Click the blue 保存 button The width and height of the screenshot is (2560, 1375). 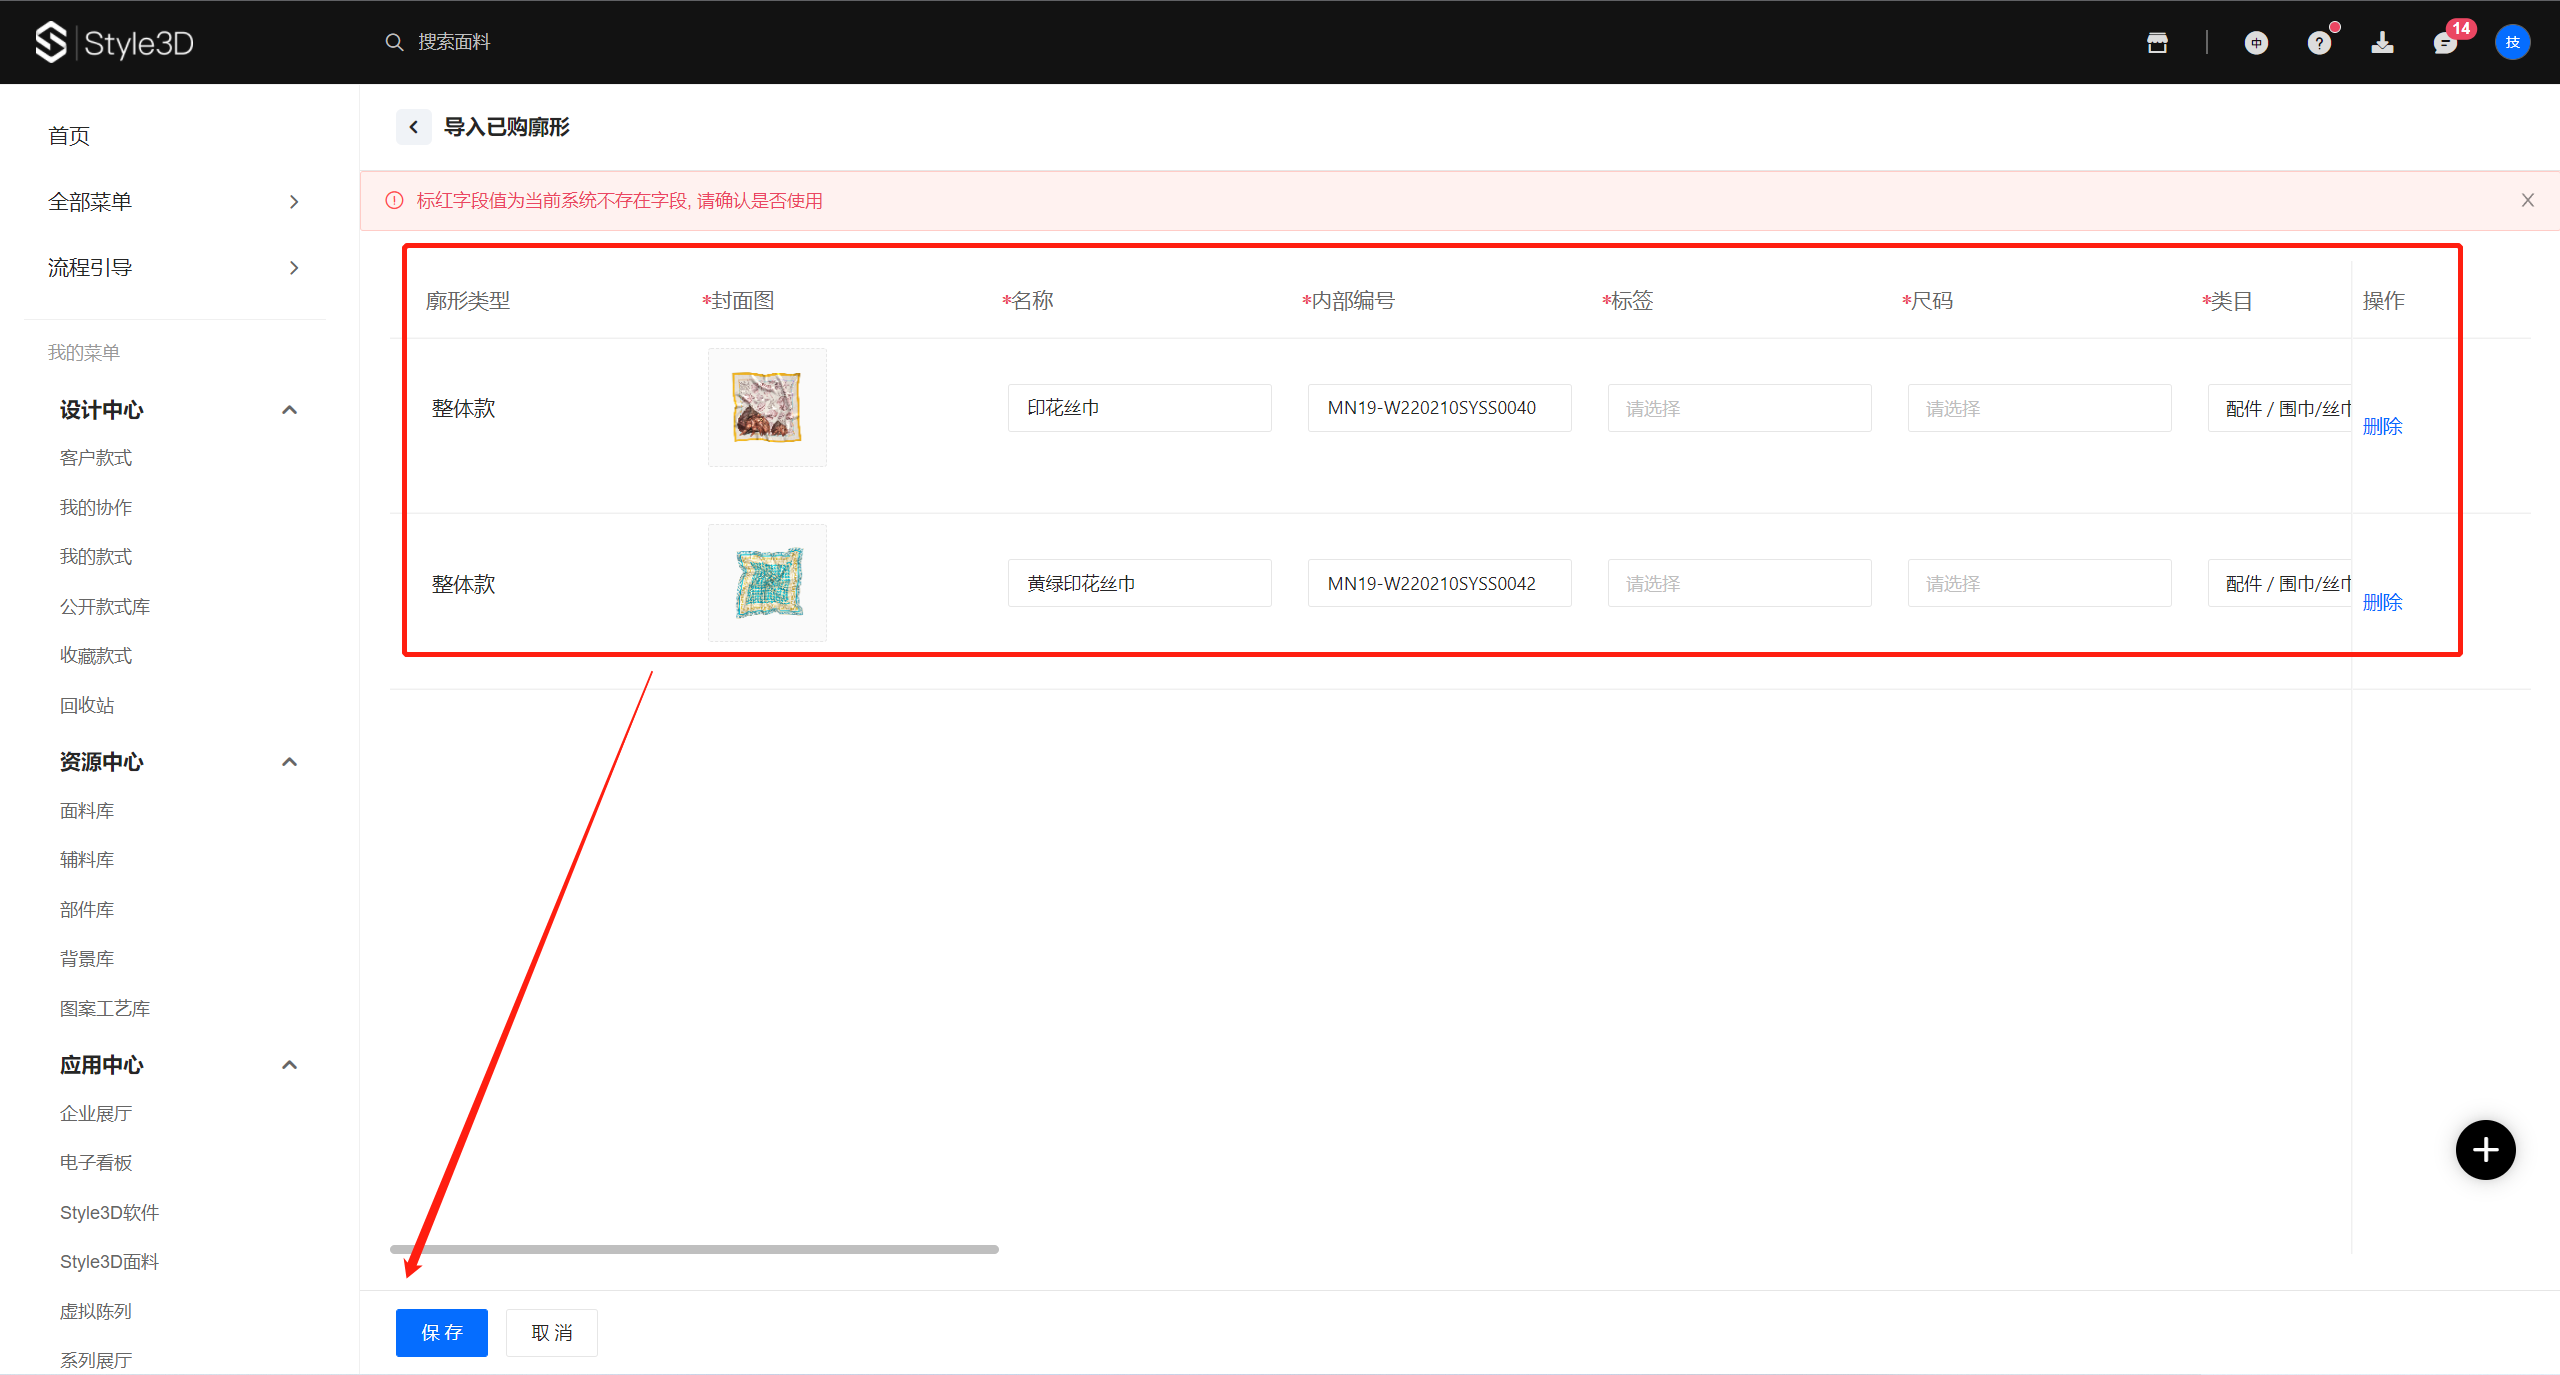pos(441,1332)
